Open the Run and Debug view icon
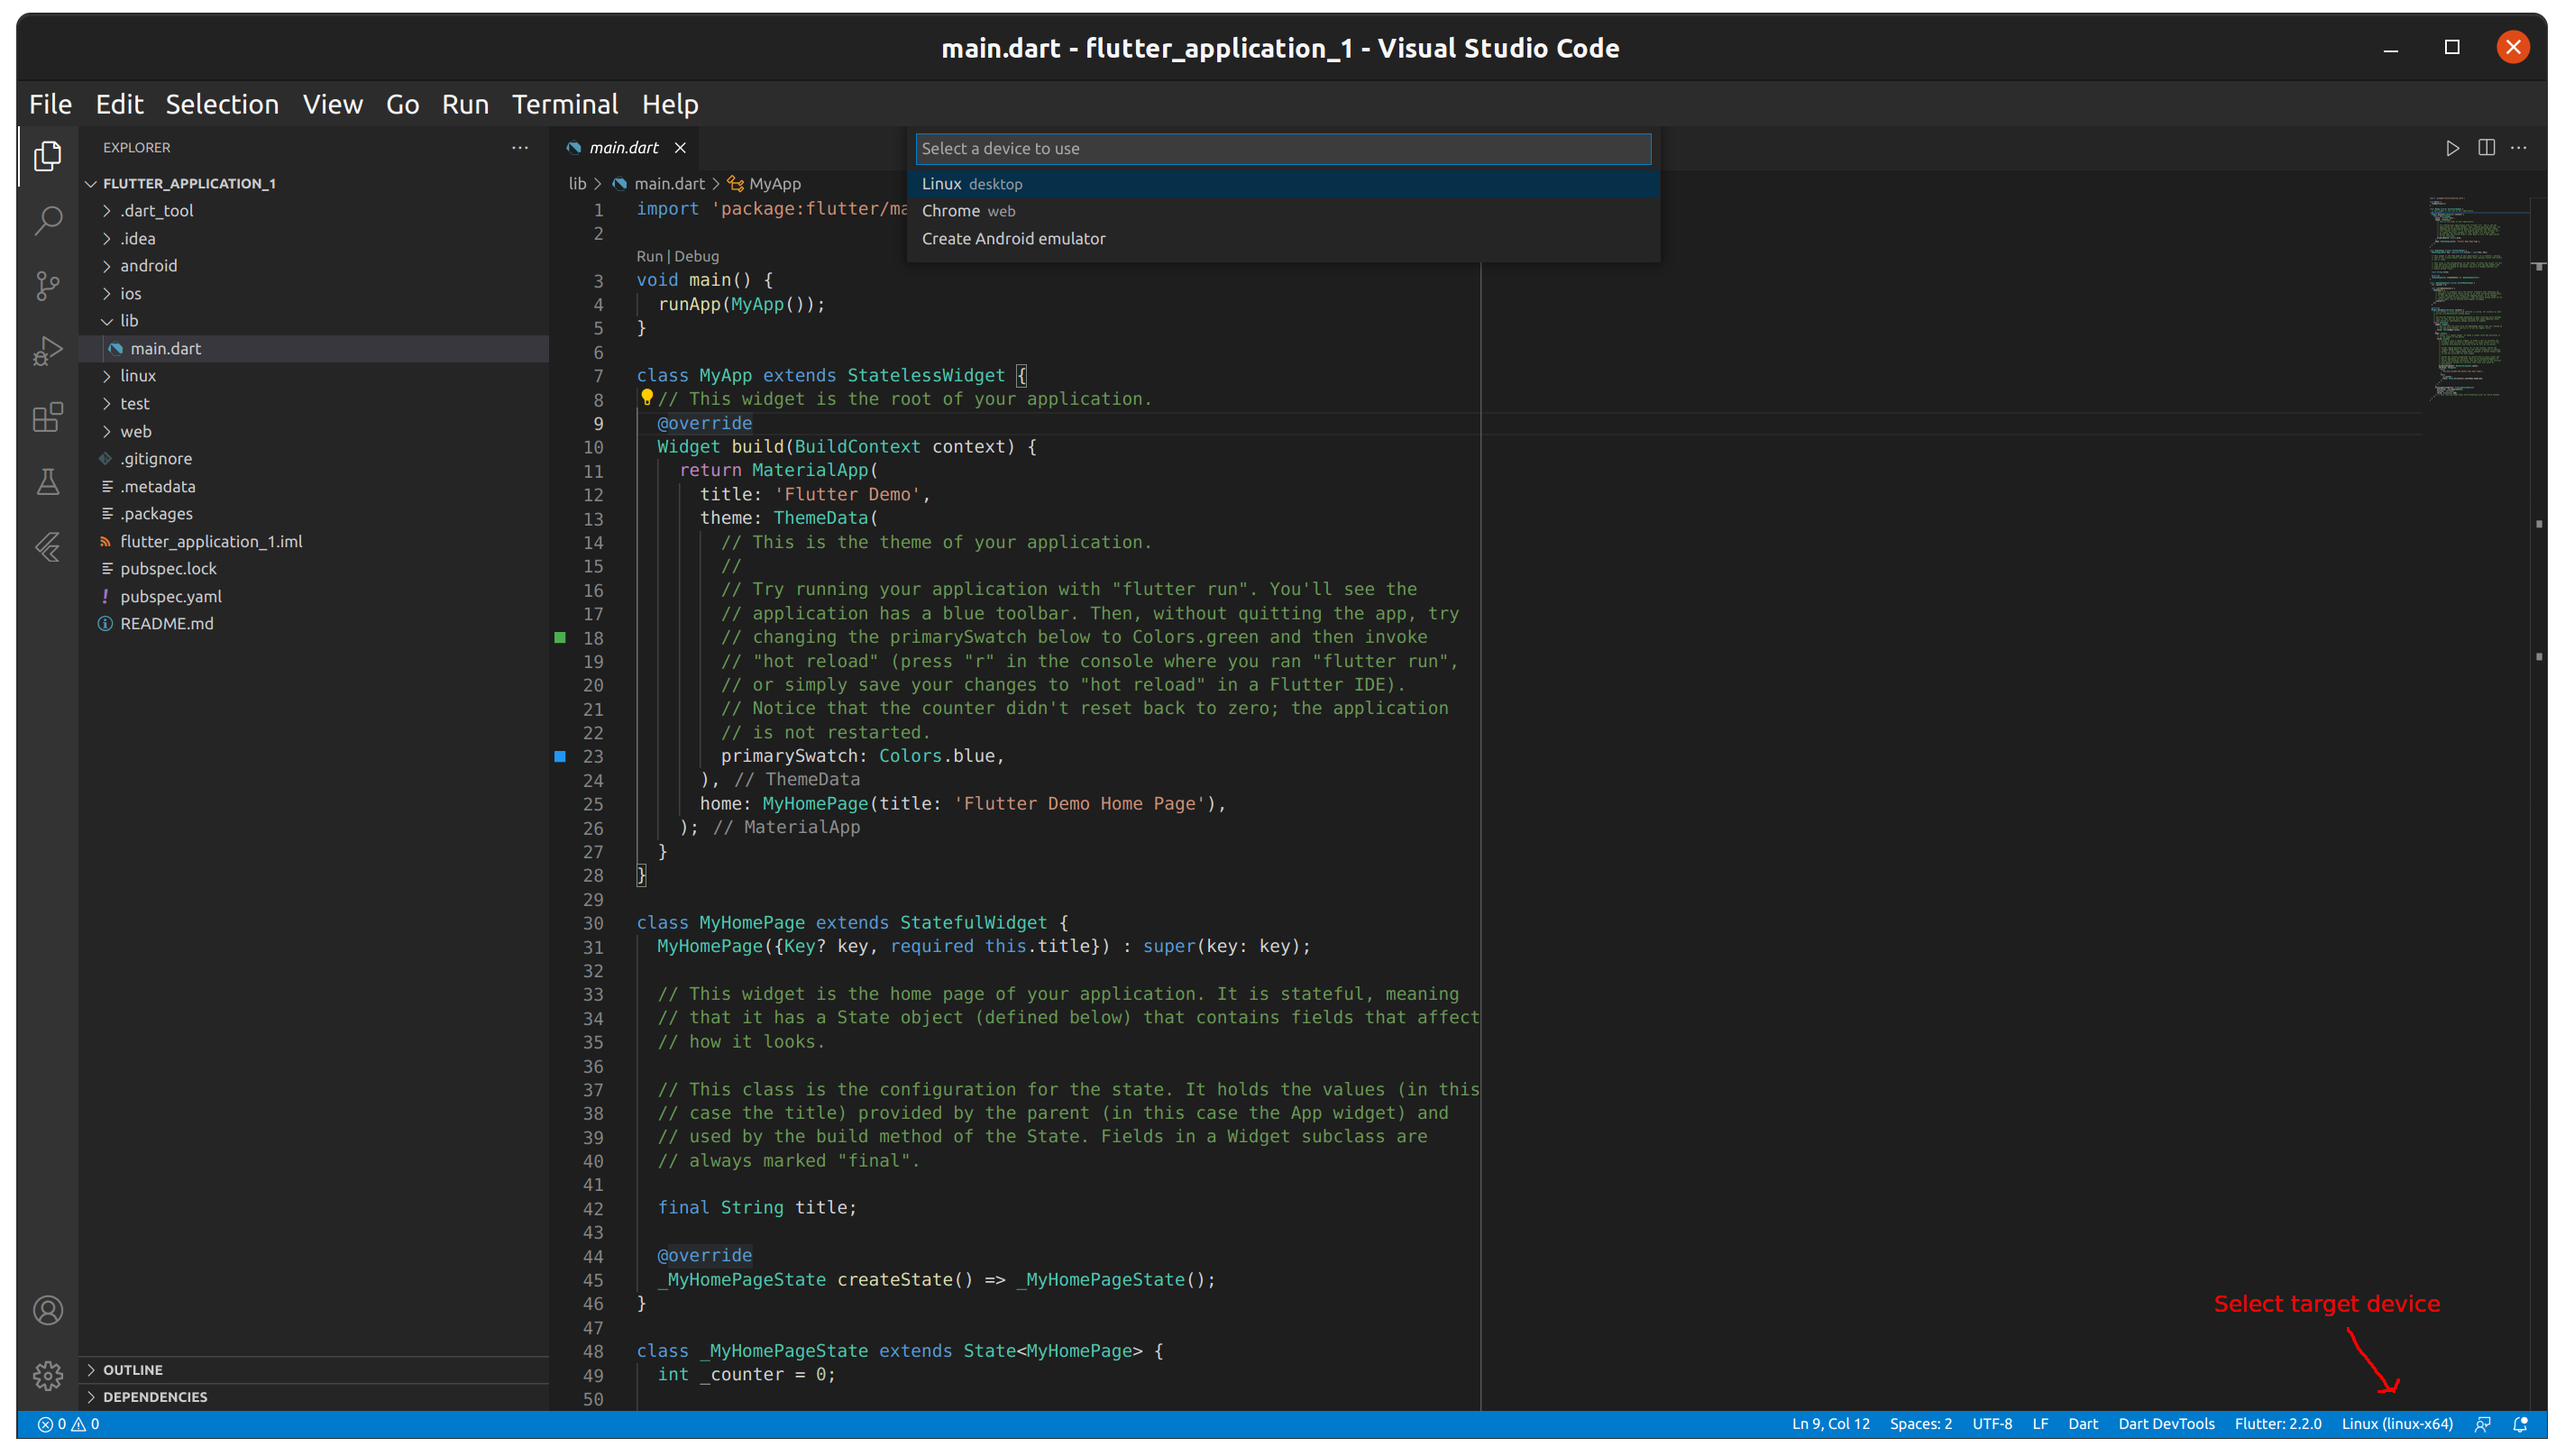Viewport: 2565px width, 1456px height. point(47,351)
